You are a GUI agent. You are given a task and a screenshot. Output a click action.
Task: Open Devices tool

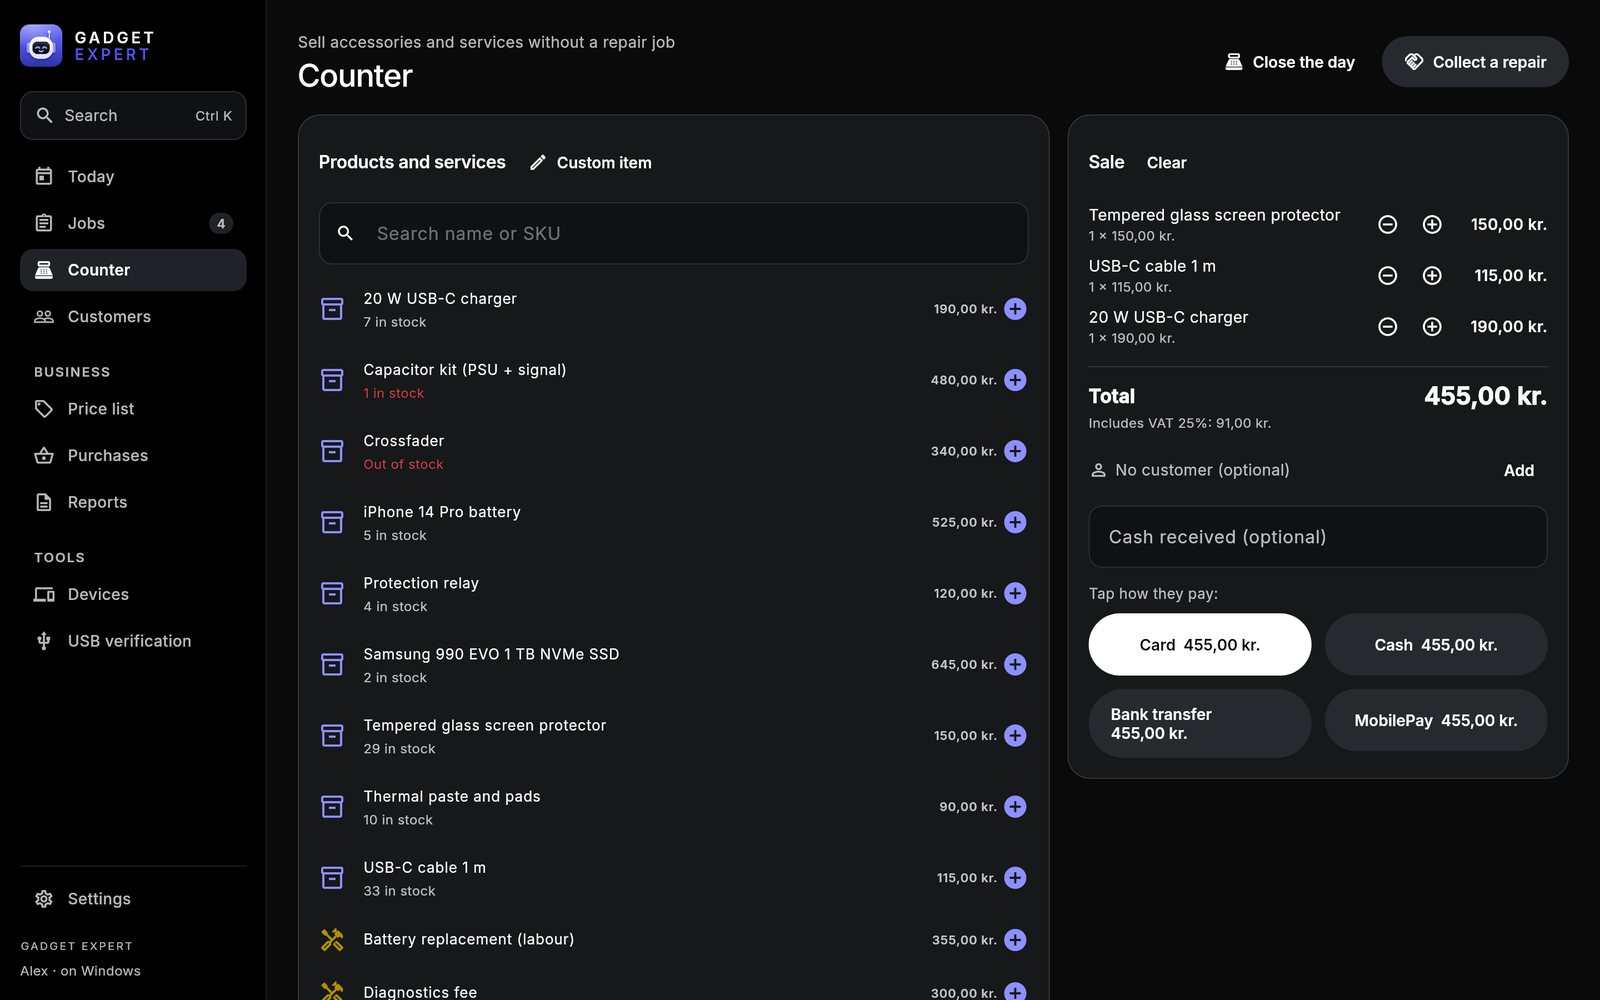(x=133, y=594)
